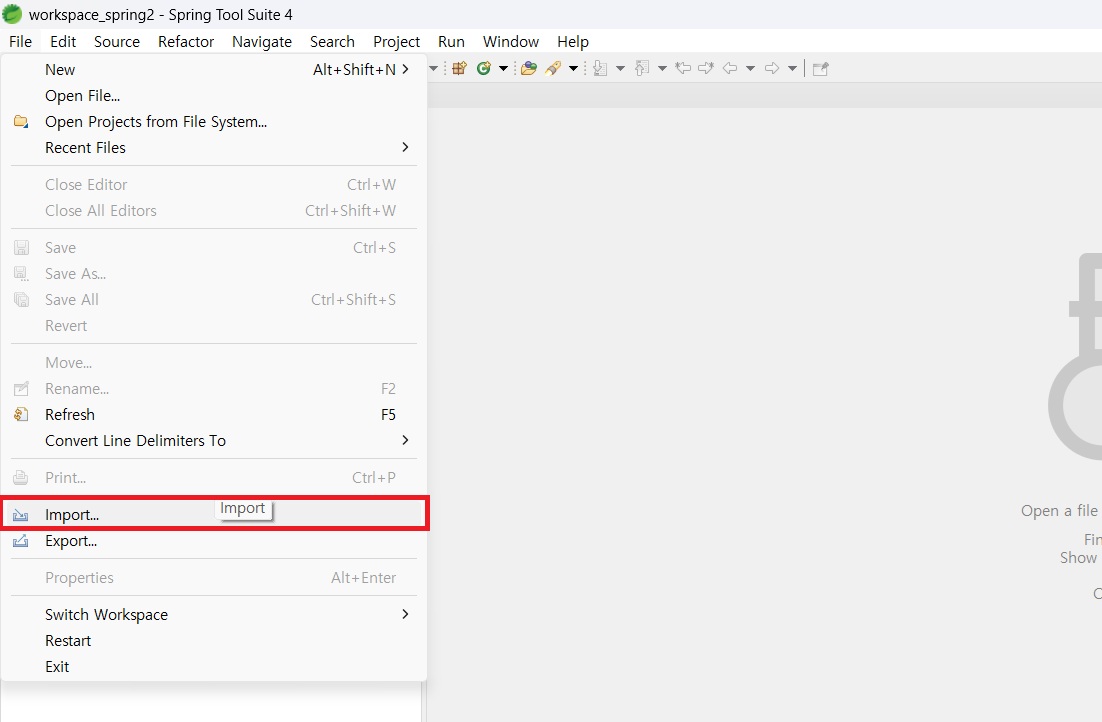1102x722 pixels.
Task: Choose Export... in the File menu
Action: tap(214, 541)
